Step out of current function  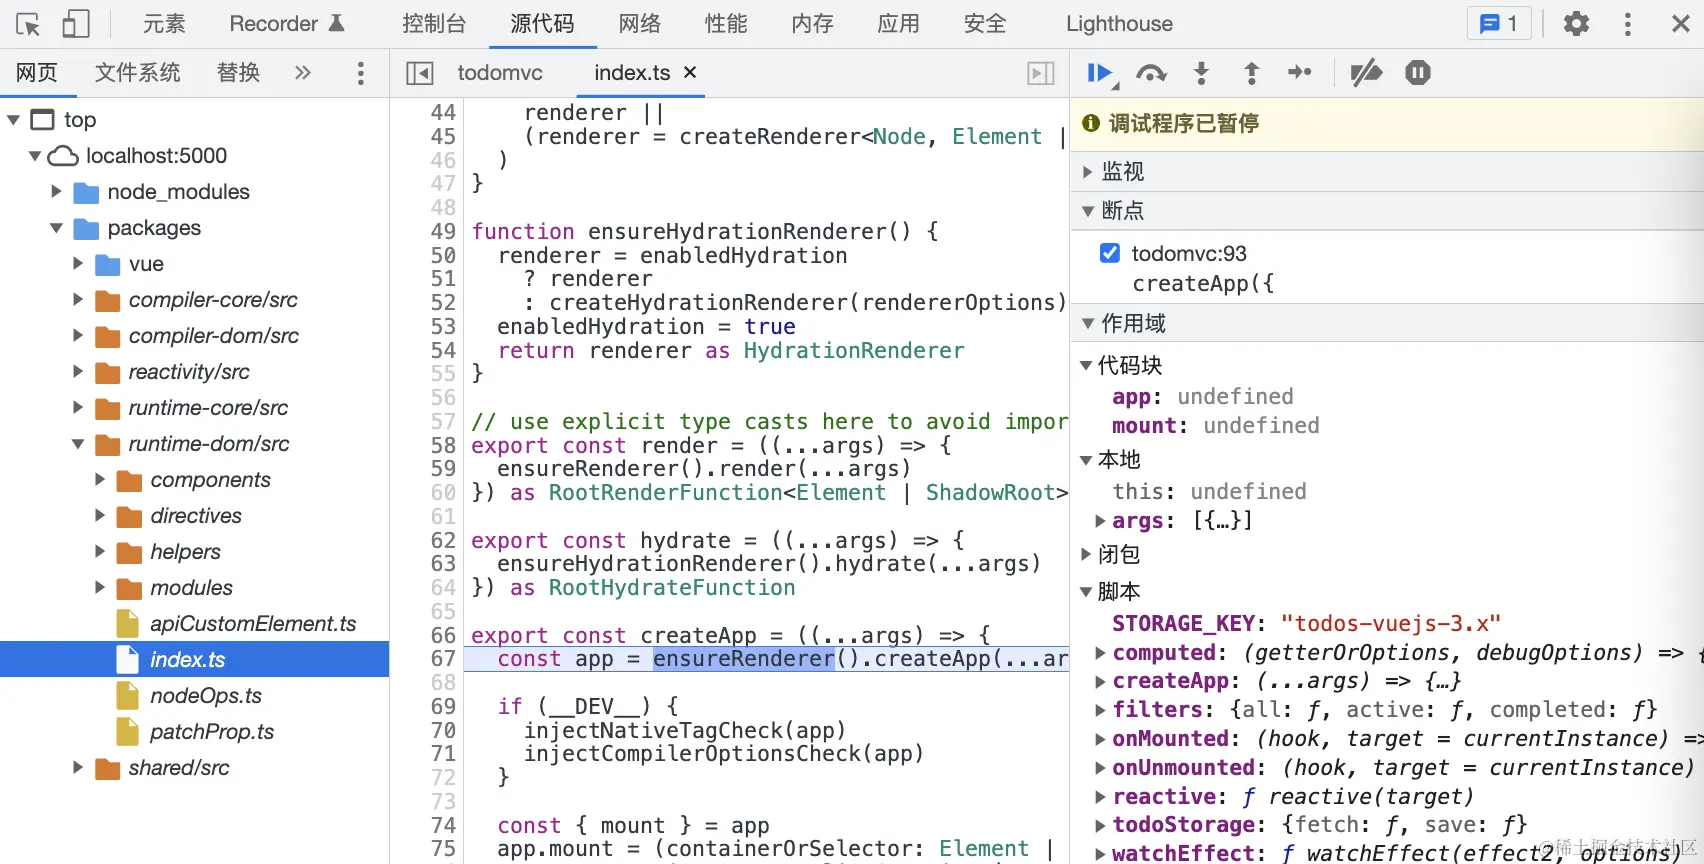coord(1251,73)
